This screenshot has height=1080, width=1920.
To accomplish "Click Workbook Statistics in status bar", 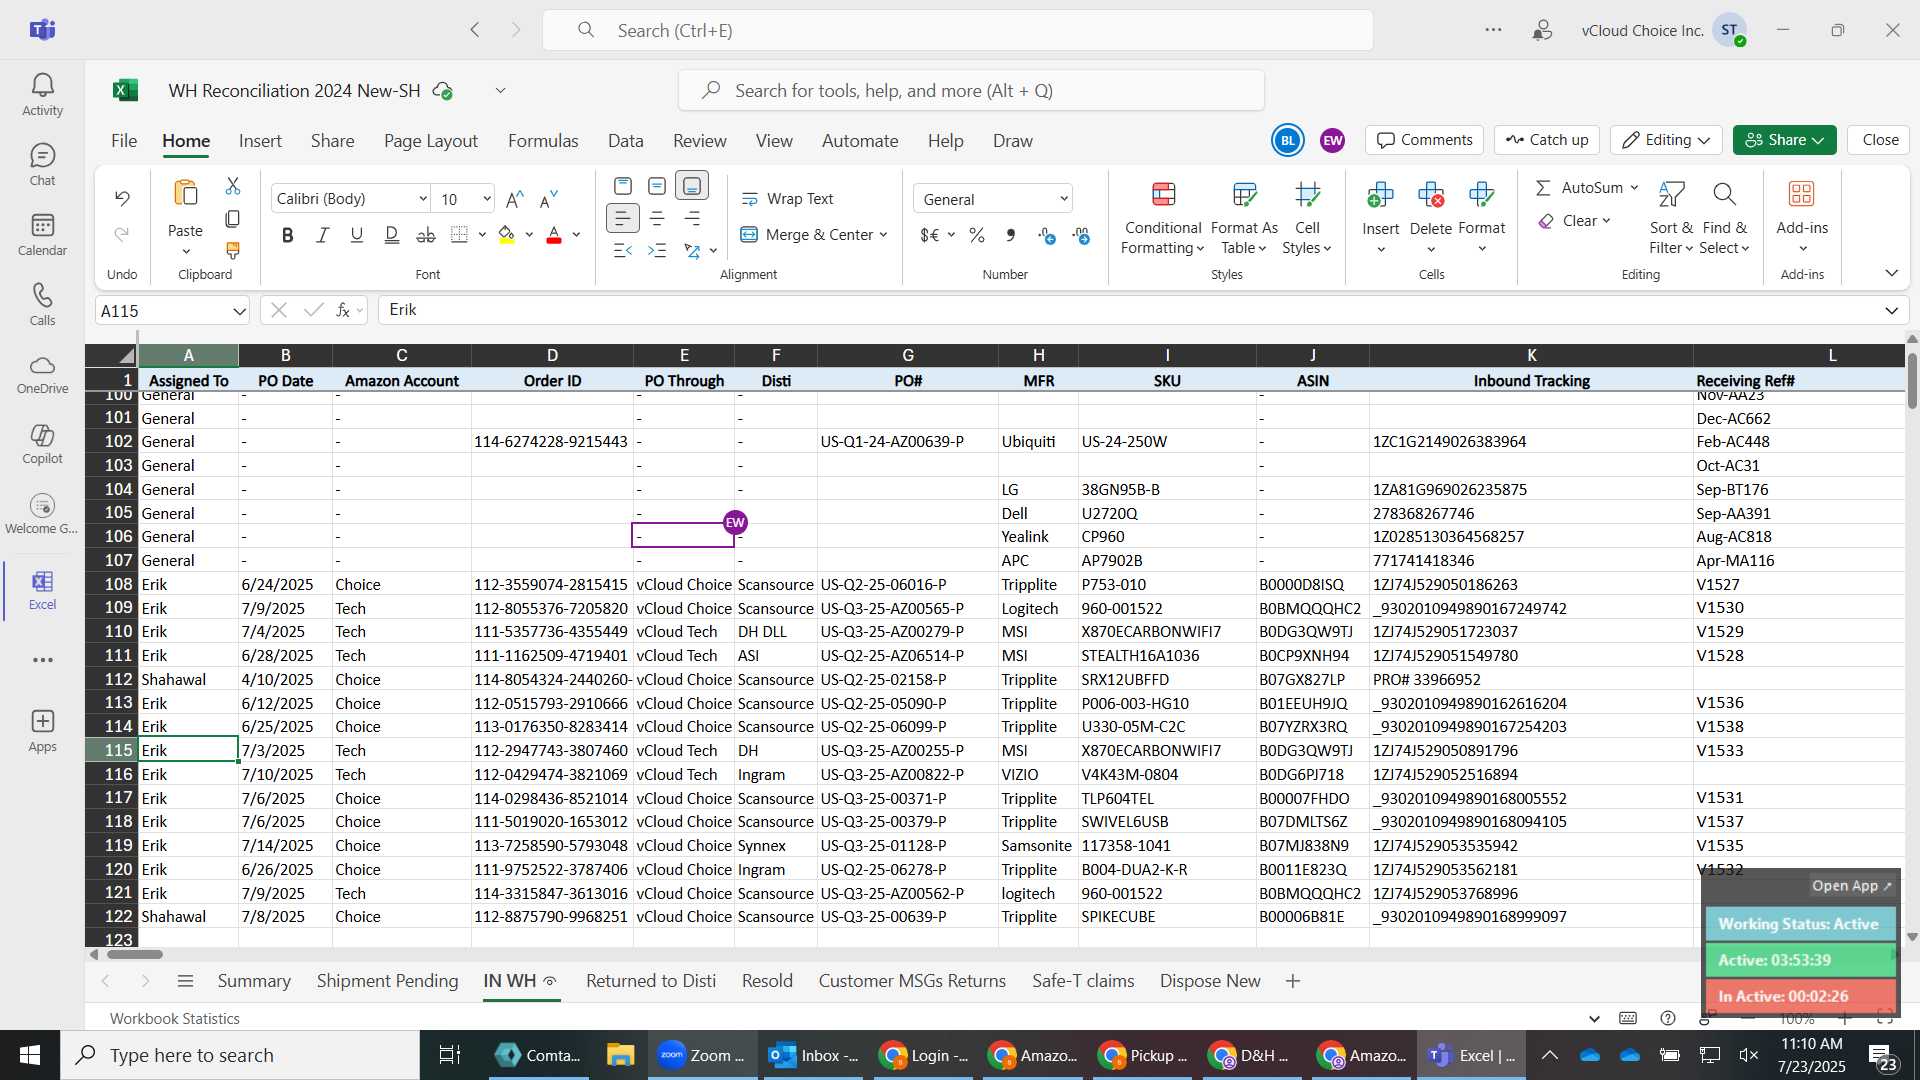I will (x=175, y=1019).
